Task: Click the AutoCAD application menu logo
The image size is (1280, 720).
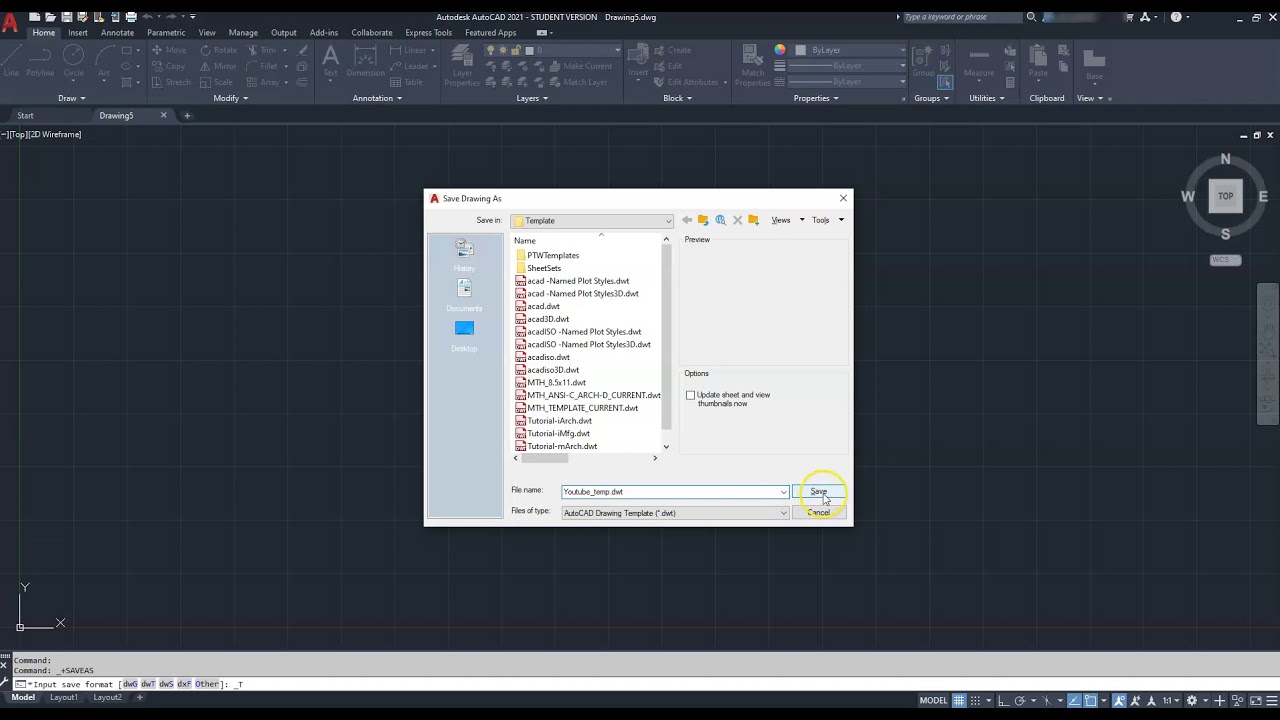Action: [x=10, y=22]
